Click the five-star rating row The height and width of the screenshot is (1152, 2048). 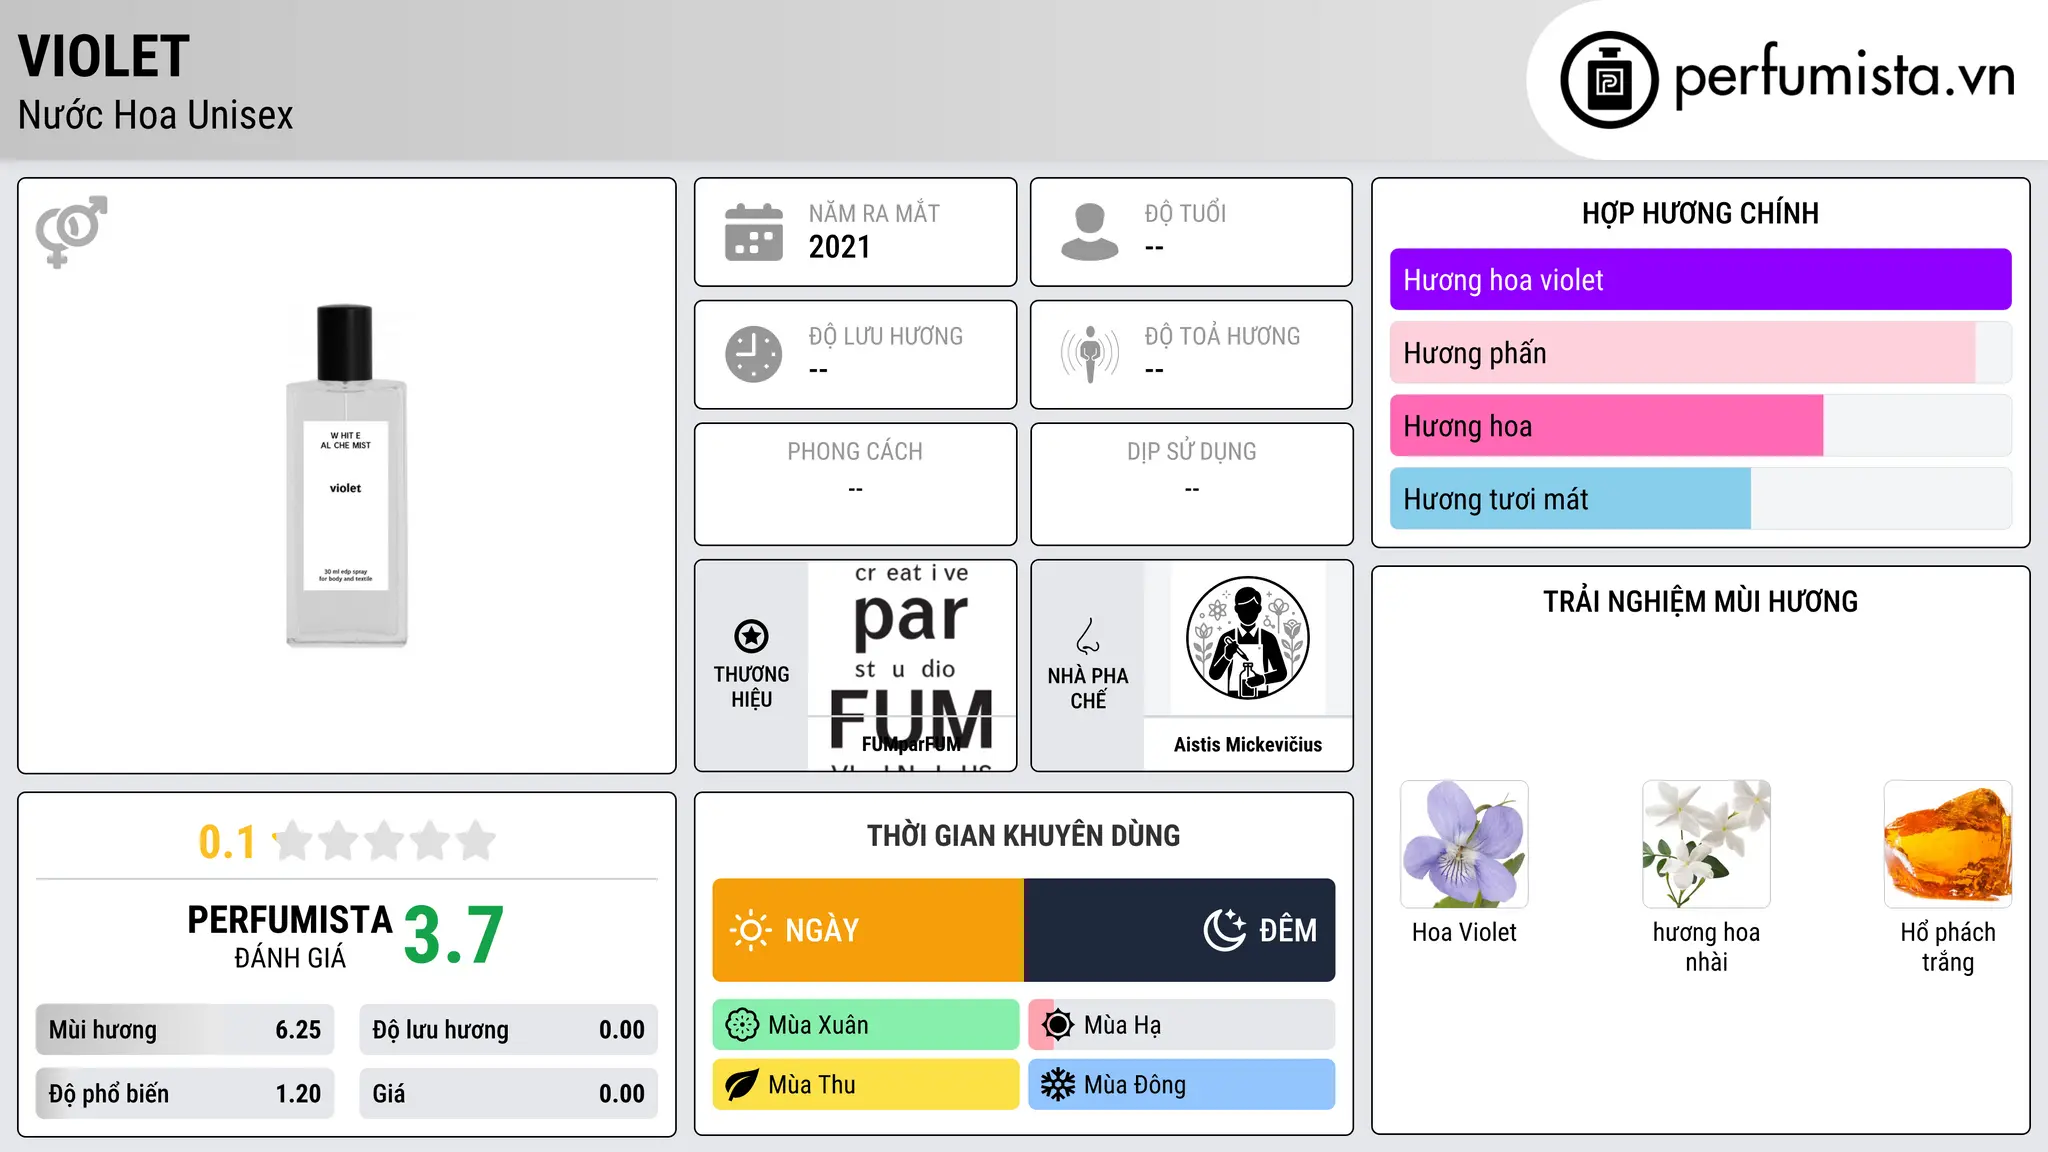384,841
